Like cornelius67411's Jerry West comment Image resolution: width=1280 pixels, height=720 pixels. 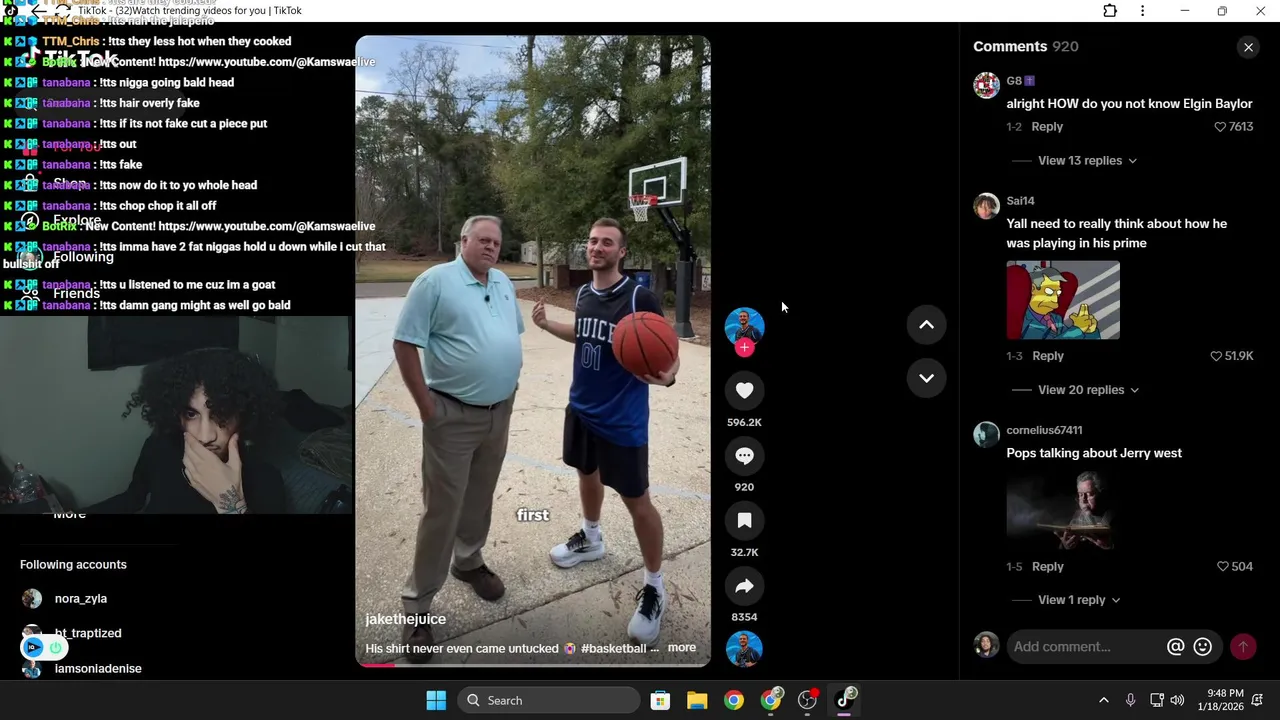click(x=1222, y=566)
